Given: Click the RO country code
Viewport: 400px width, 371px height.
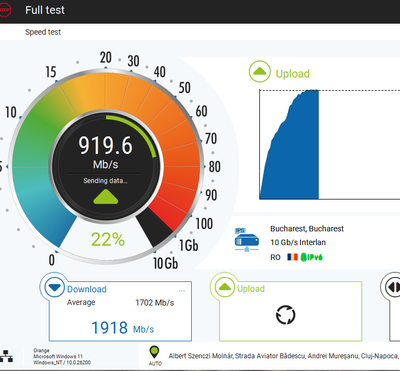Looking at the screenshot, I should pyautogui.click(x=275, y=257).
